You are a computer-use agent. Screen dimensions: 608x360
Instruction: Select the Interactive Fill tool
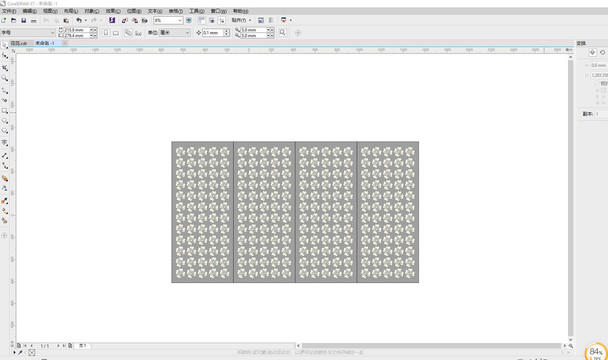[x=5, y=211]
